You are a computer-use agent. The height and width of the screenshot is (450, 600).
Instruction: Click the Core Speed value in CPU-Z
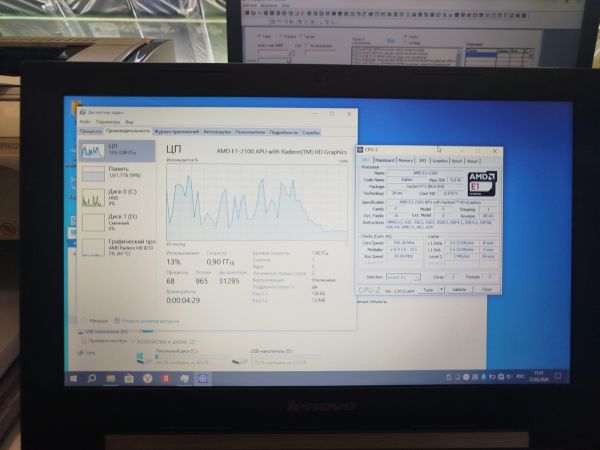pos(404,243)
